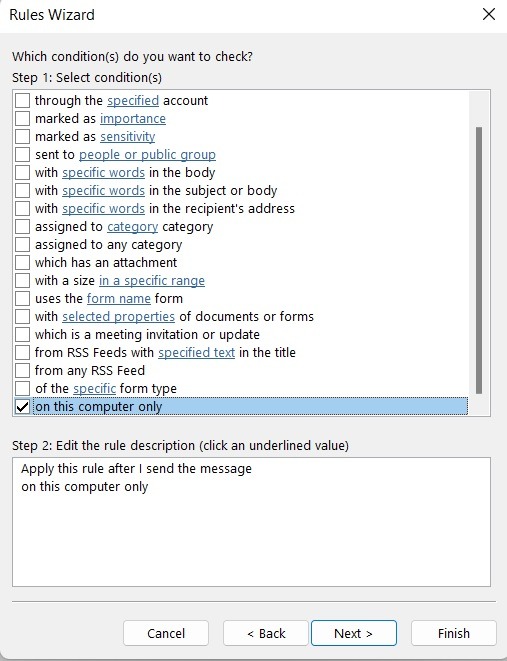Enable the 'from any RSS Feed' checkbox
The image size is (507, 661).
(x=22, y=371)
